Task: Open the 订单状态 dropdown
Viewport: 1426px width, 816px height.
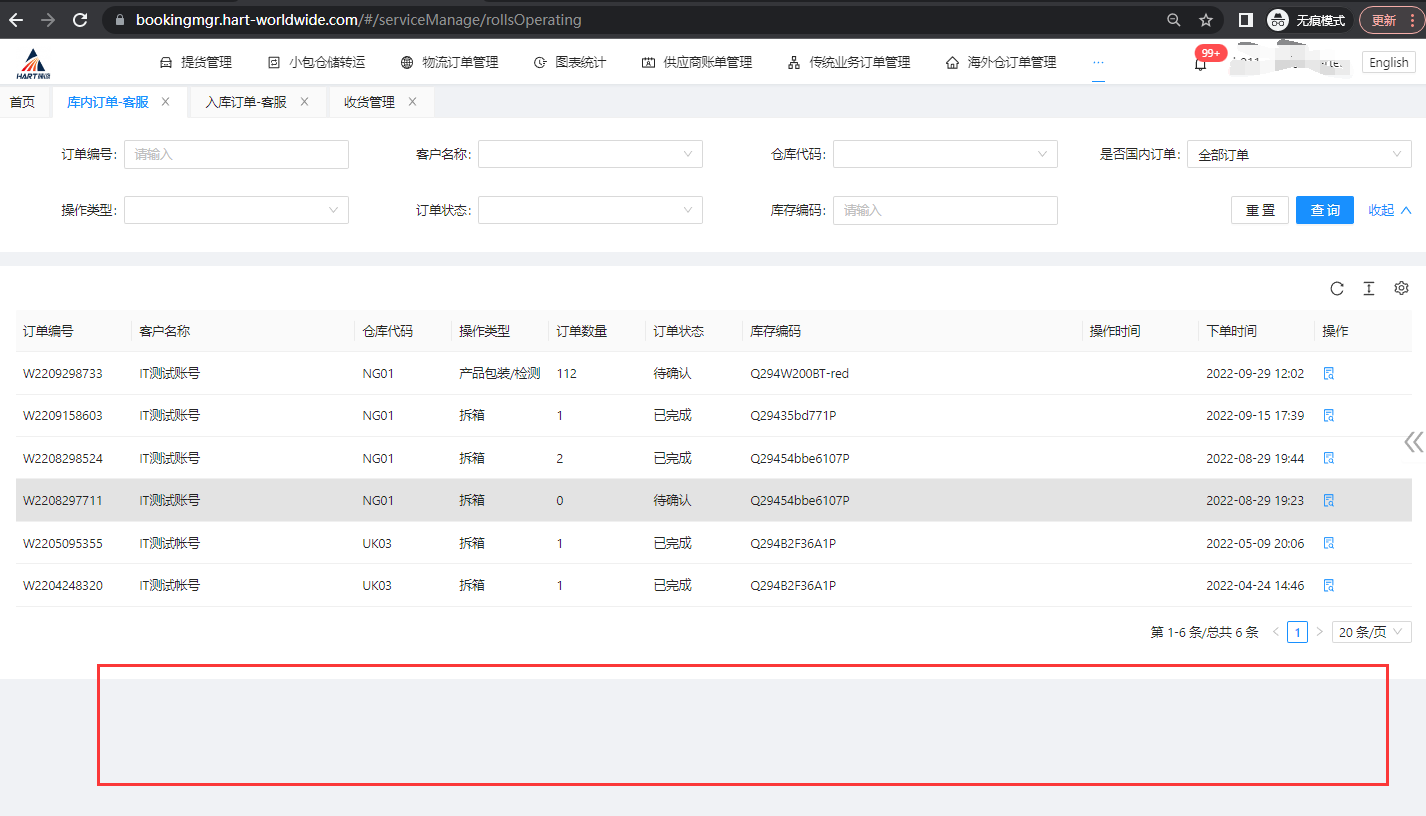Action: tap(590, 210)
